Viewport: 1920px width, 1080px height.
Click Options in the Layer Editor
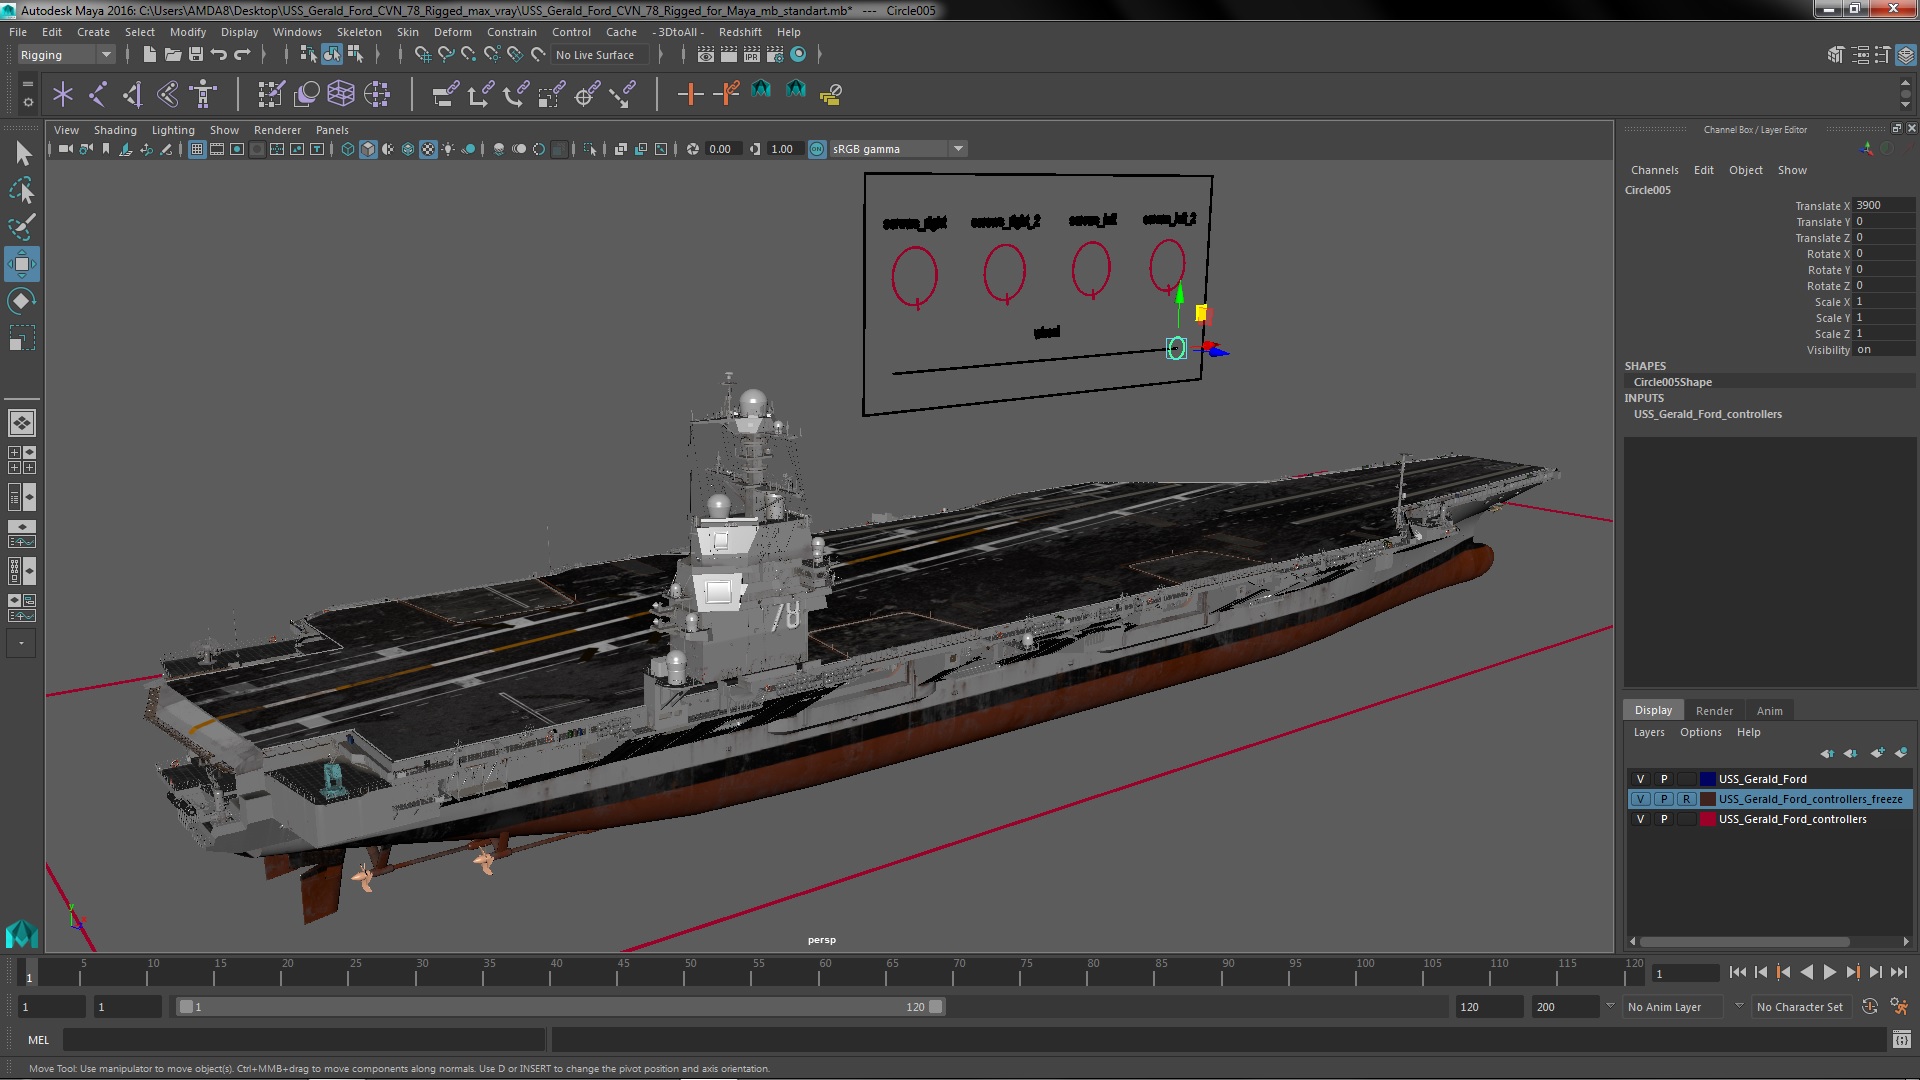(1700, 732)
